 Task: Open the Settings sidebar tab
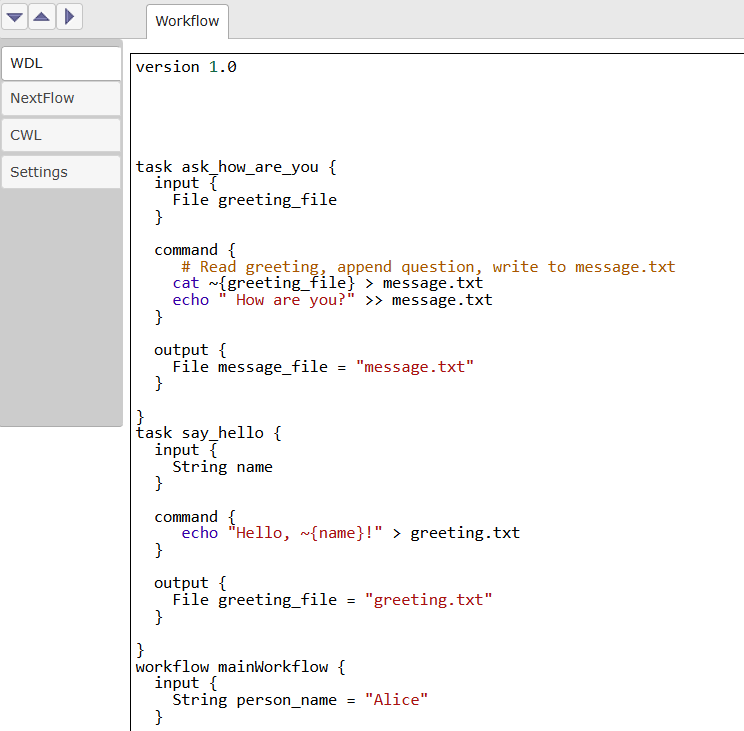pyautogui.click(x=61, y=172)
